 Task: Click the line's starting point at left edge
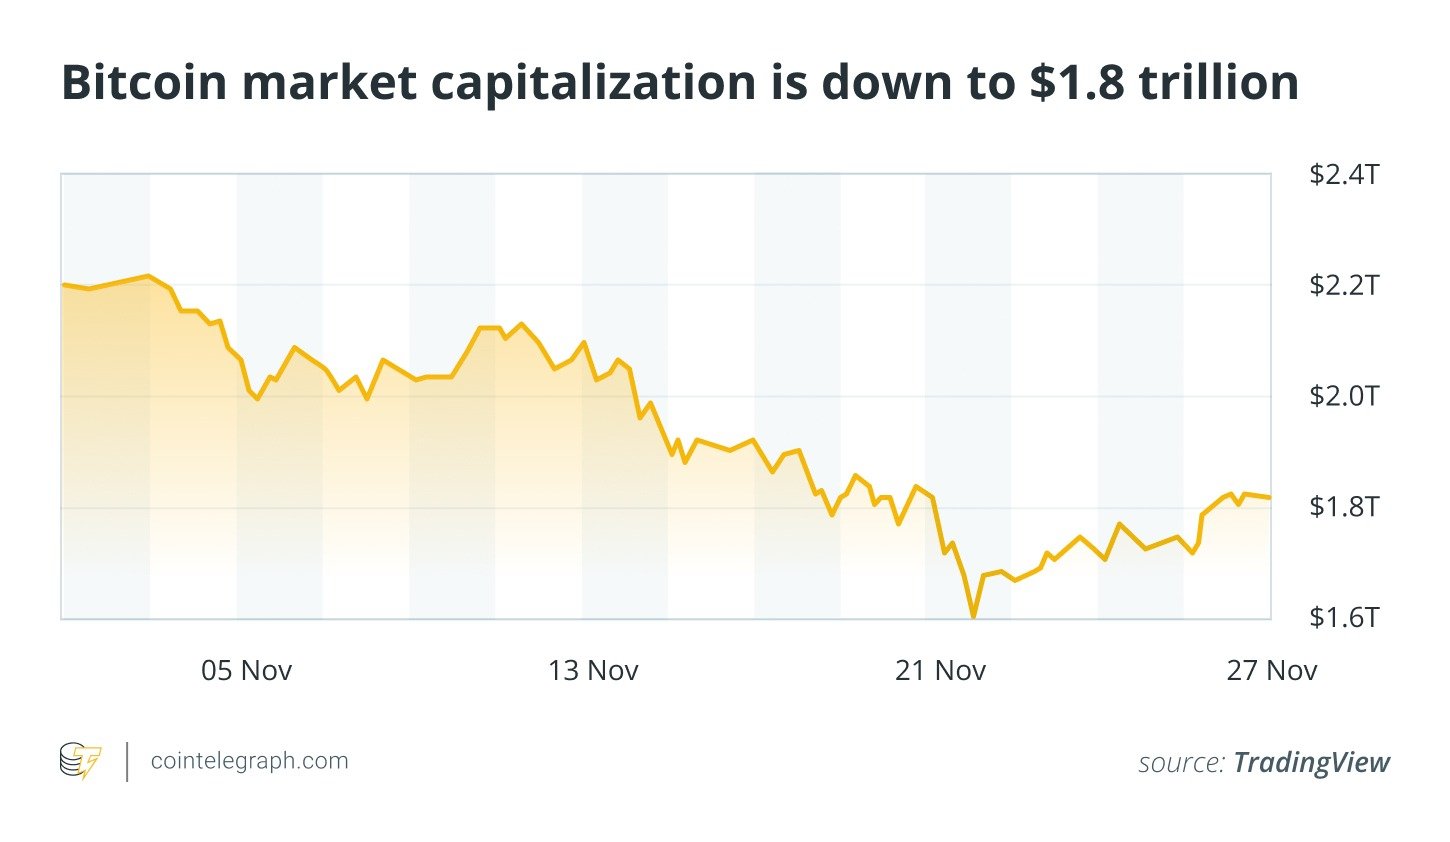63,285
